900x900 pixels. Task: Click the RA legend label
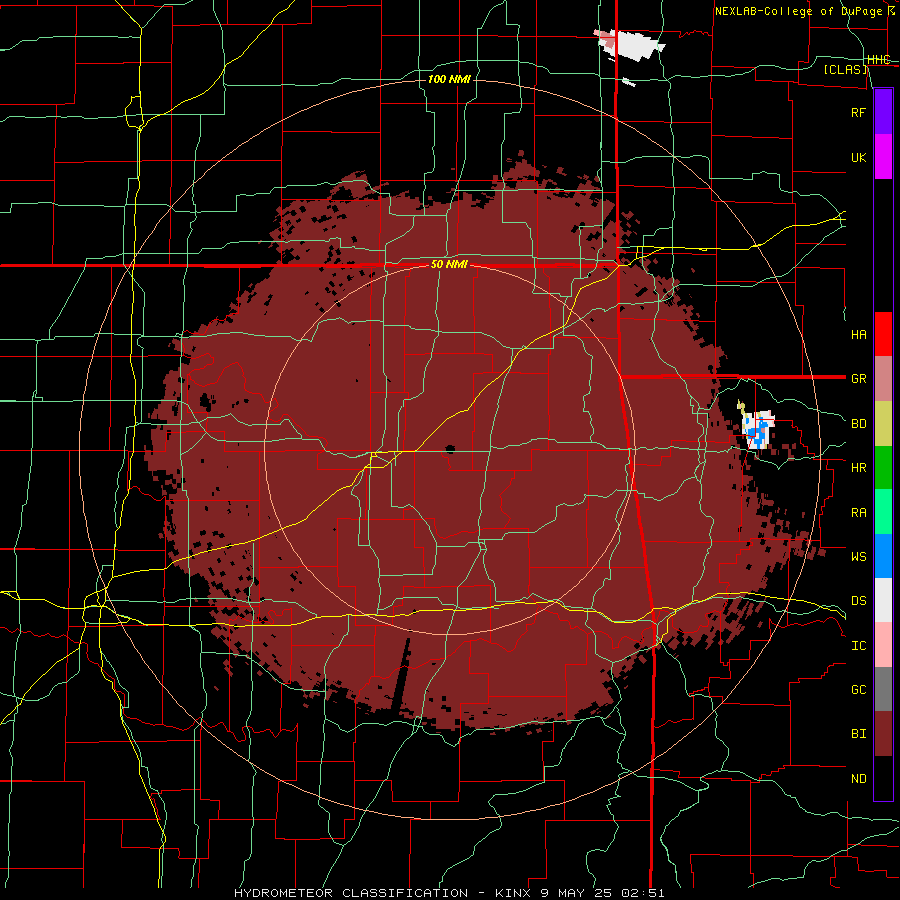(x=858, y=513)
